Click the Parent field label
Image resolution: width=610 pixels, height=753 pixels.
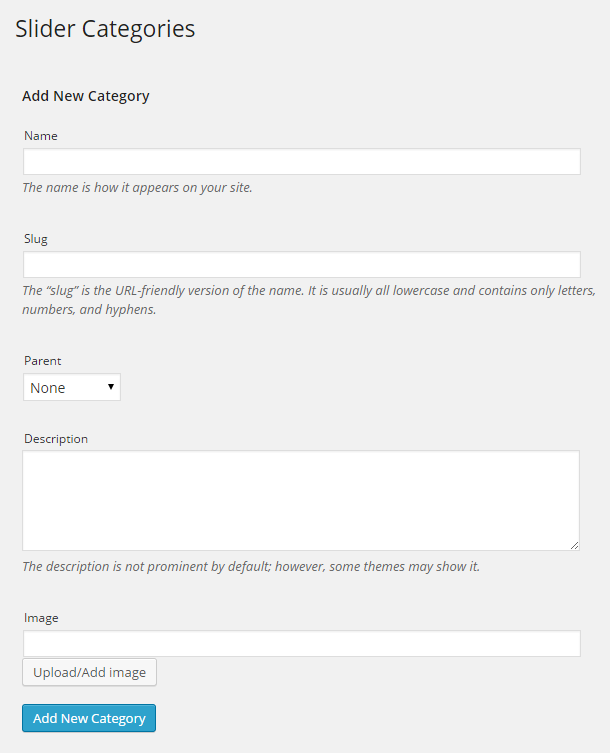click(43, 361)
